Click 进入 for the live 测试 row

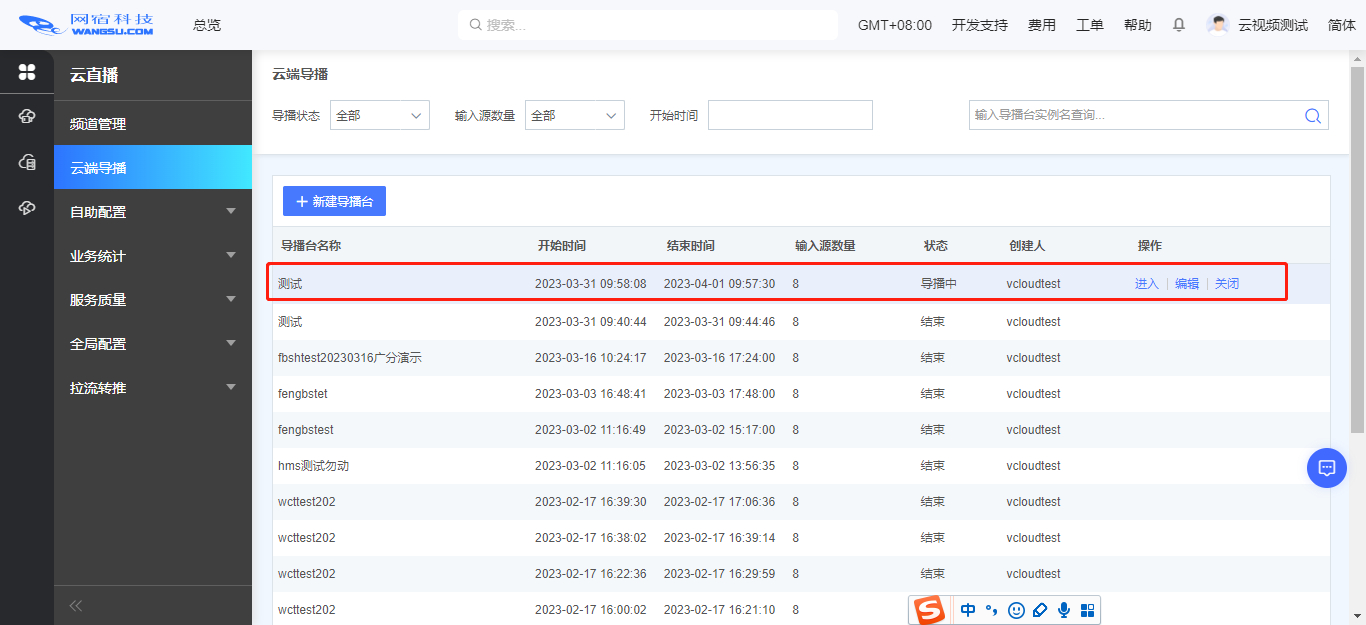click(1146, 284)
